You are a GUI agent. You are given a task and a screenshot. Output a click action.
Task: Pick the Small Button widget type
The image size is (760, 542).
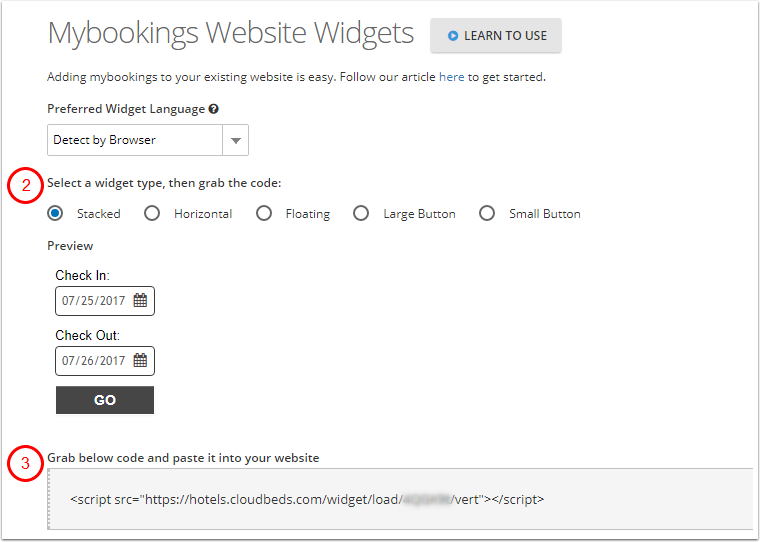(x=487, y=213)
